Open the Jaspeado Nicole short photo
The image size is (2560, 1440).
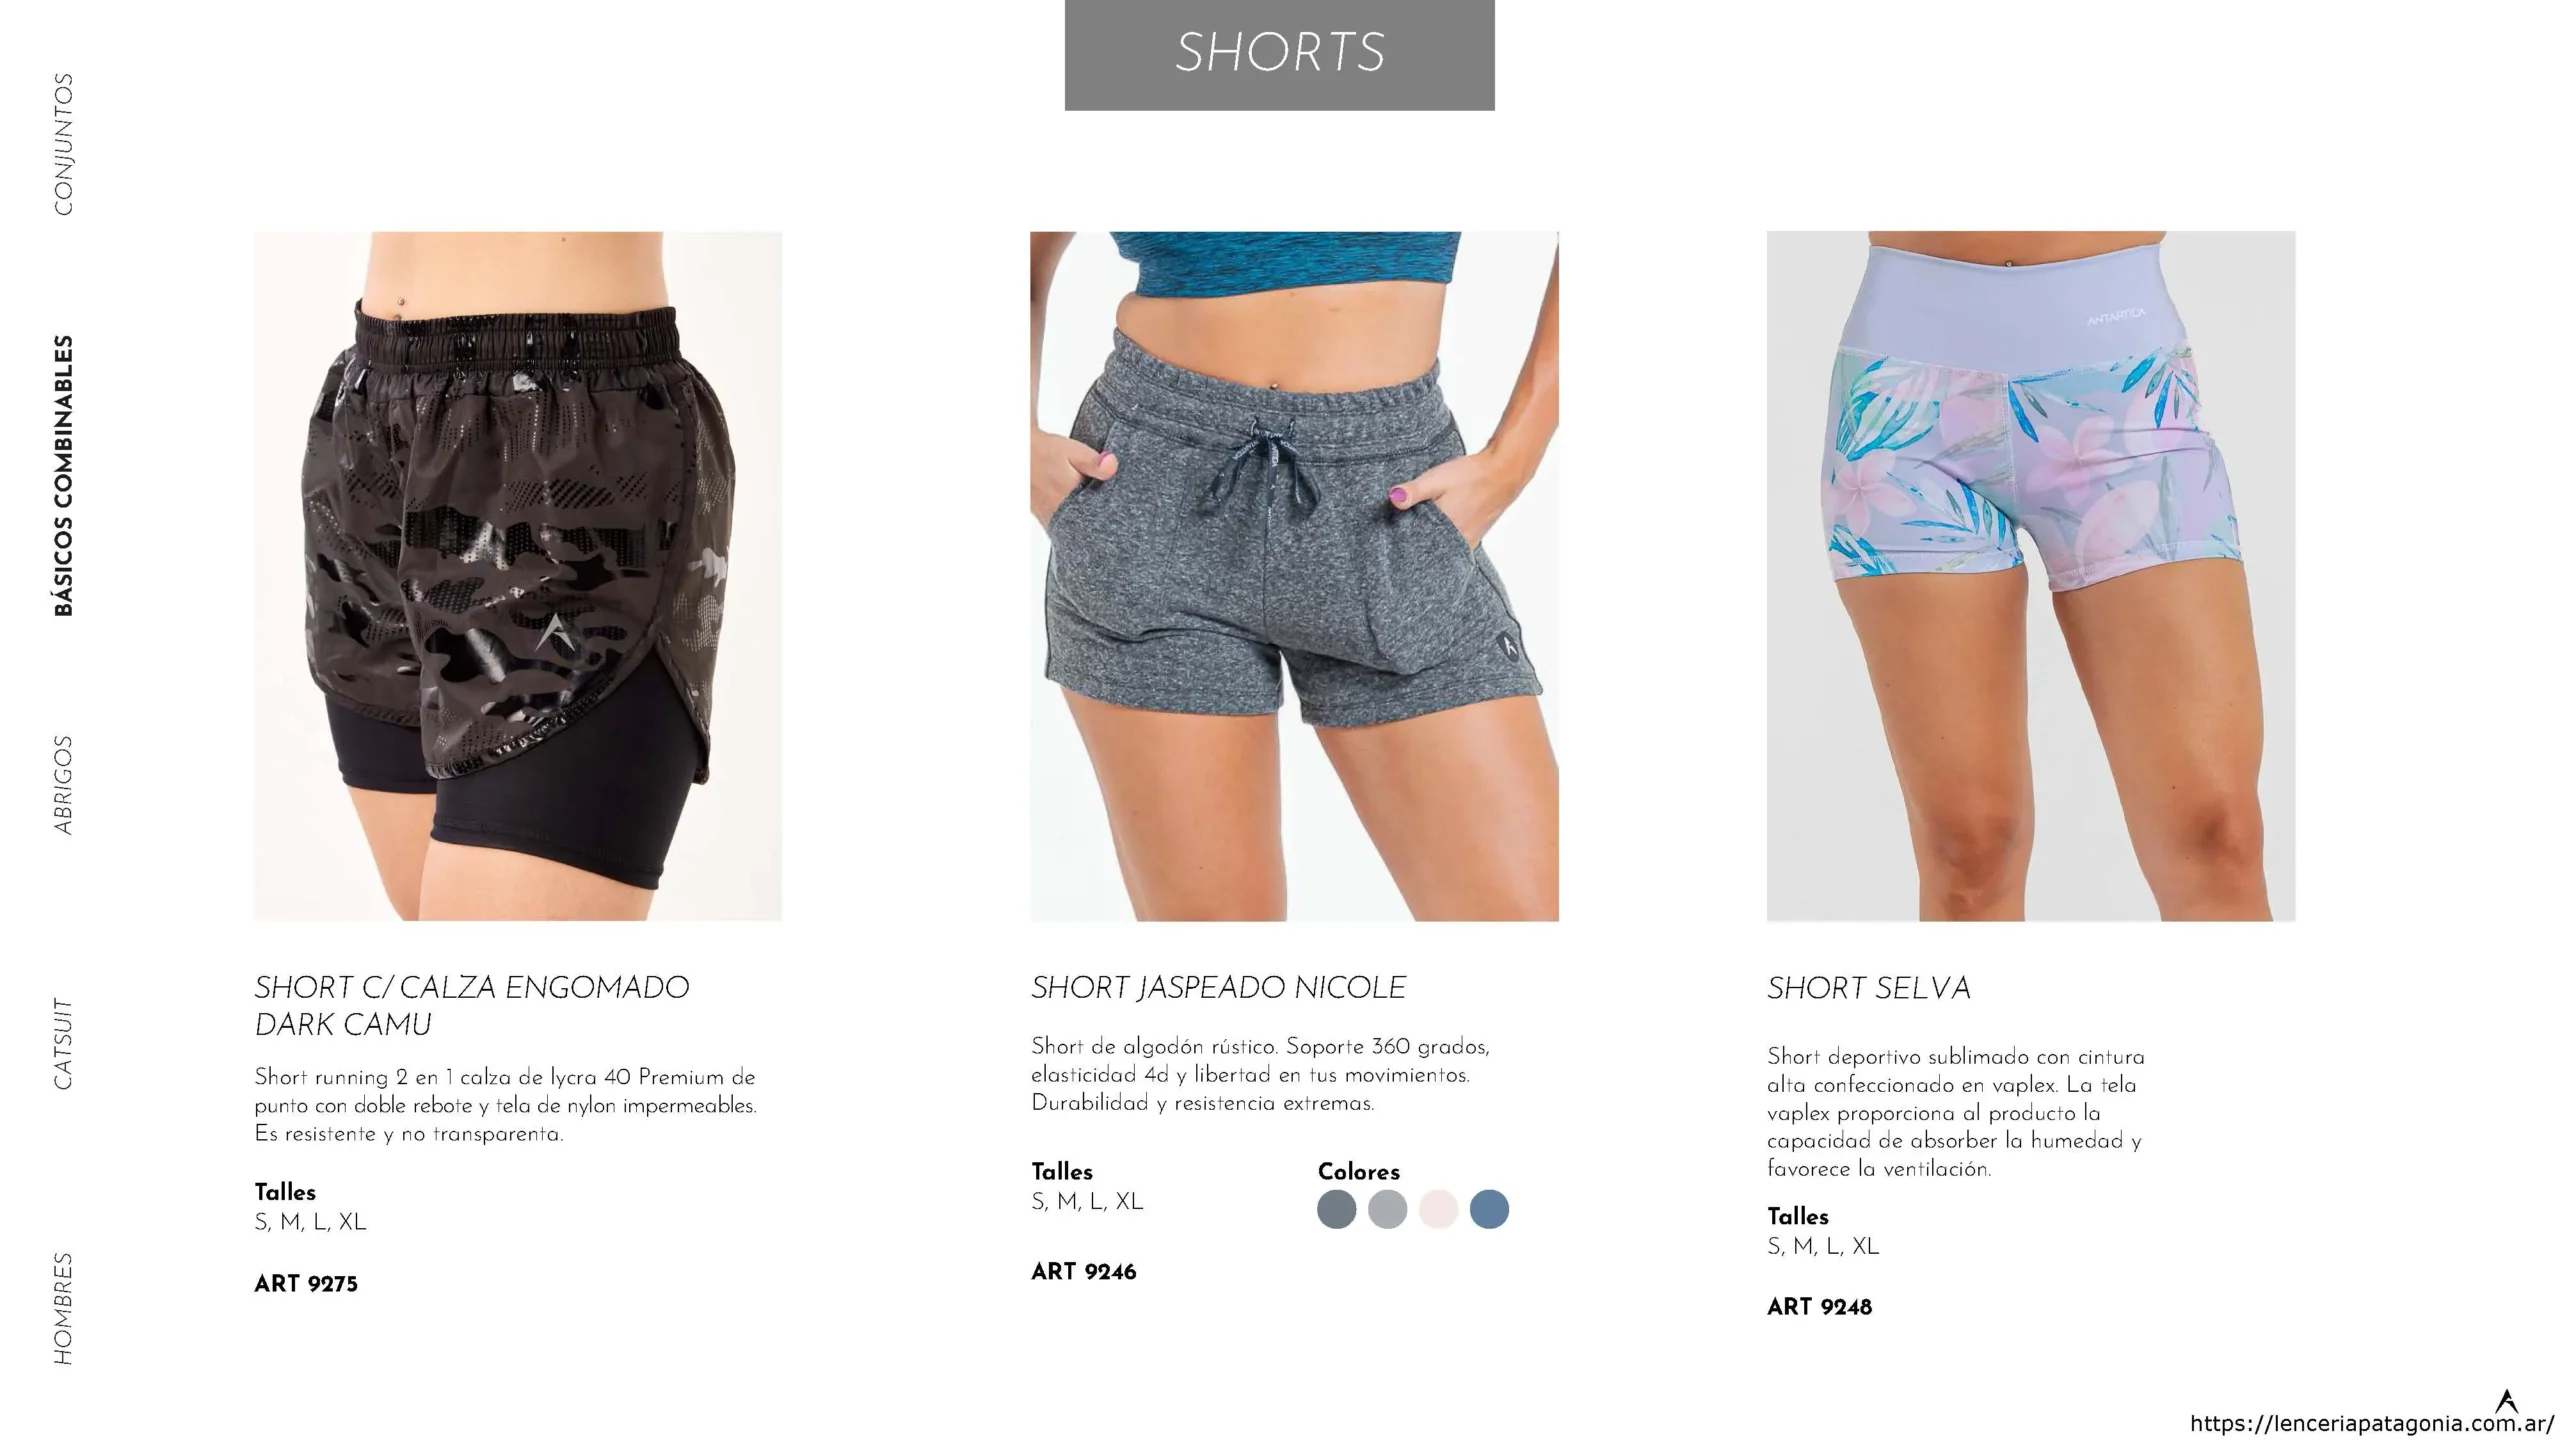pos(1294,576)
